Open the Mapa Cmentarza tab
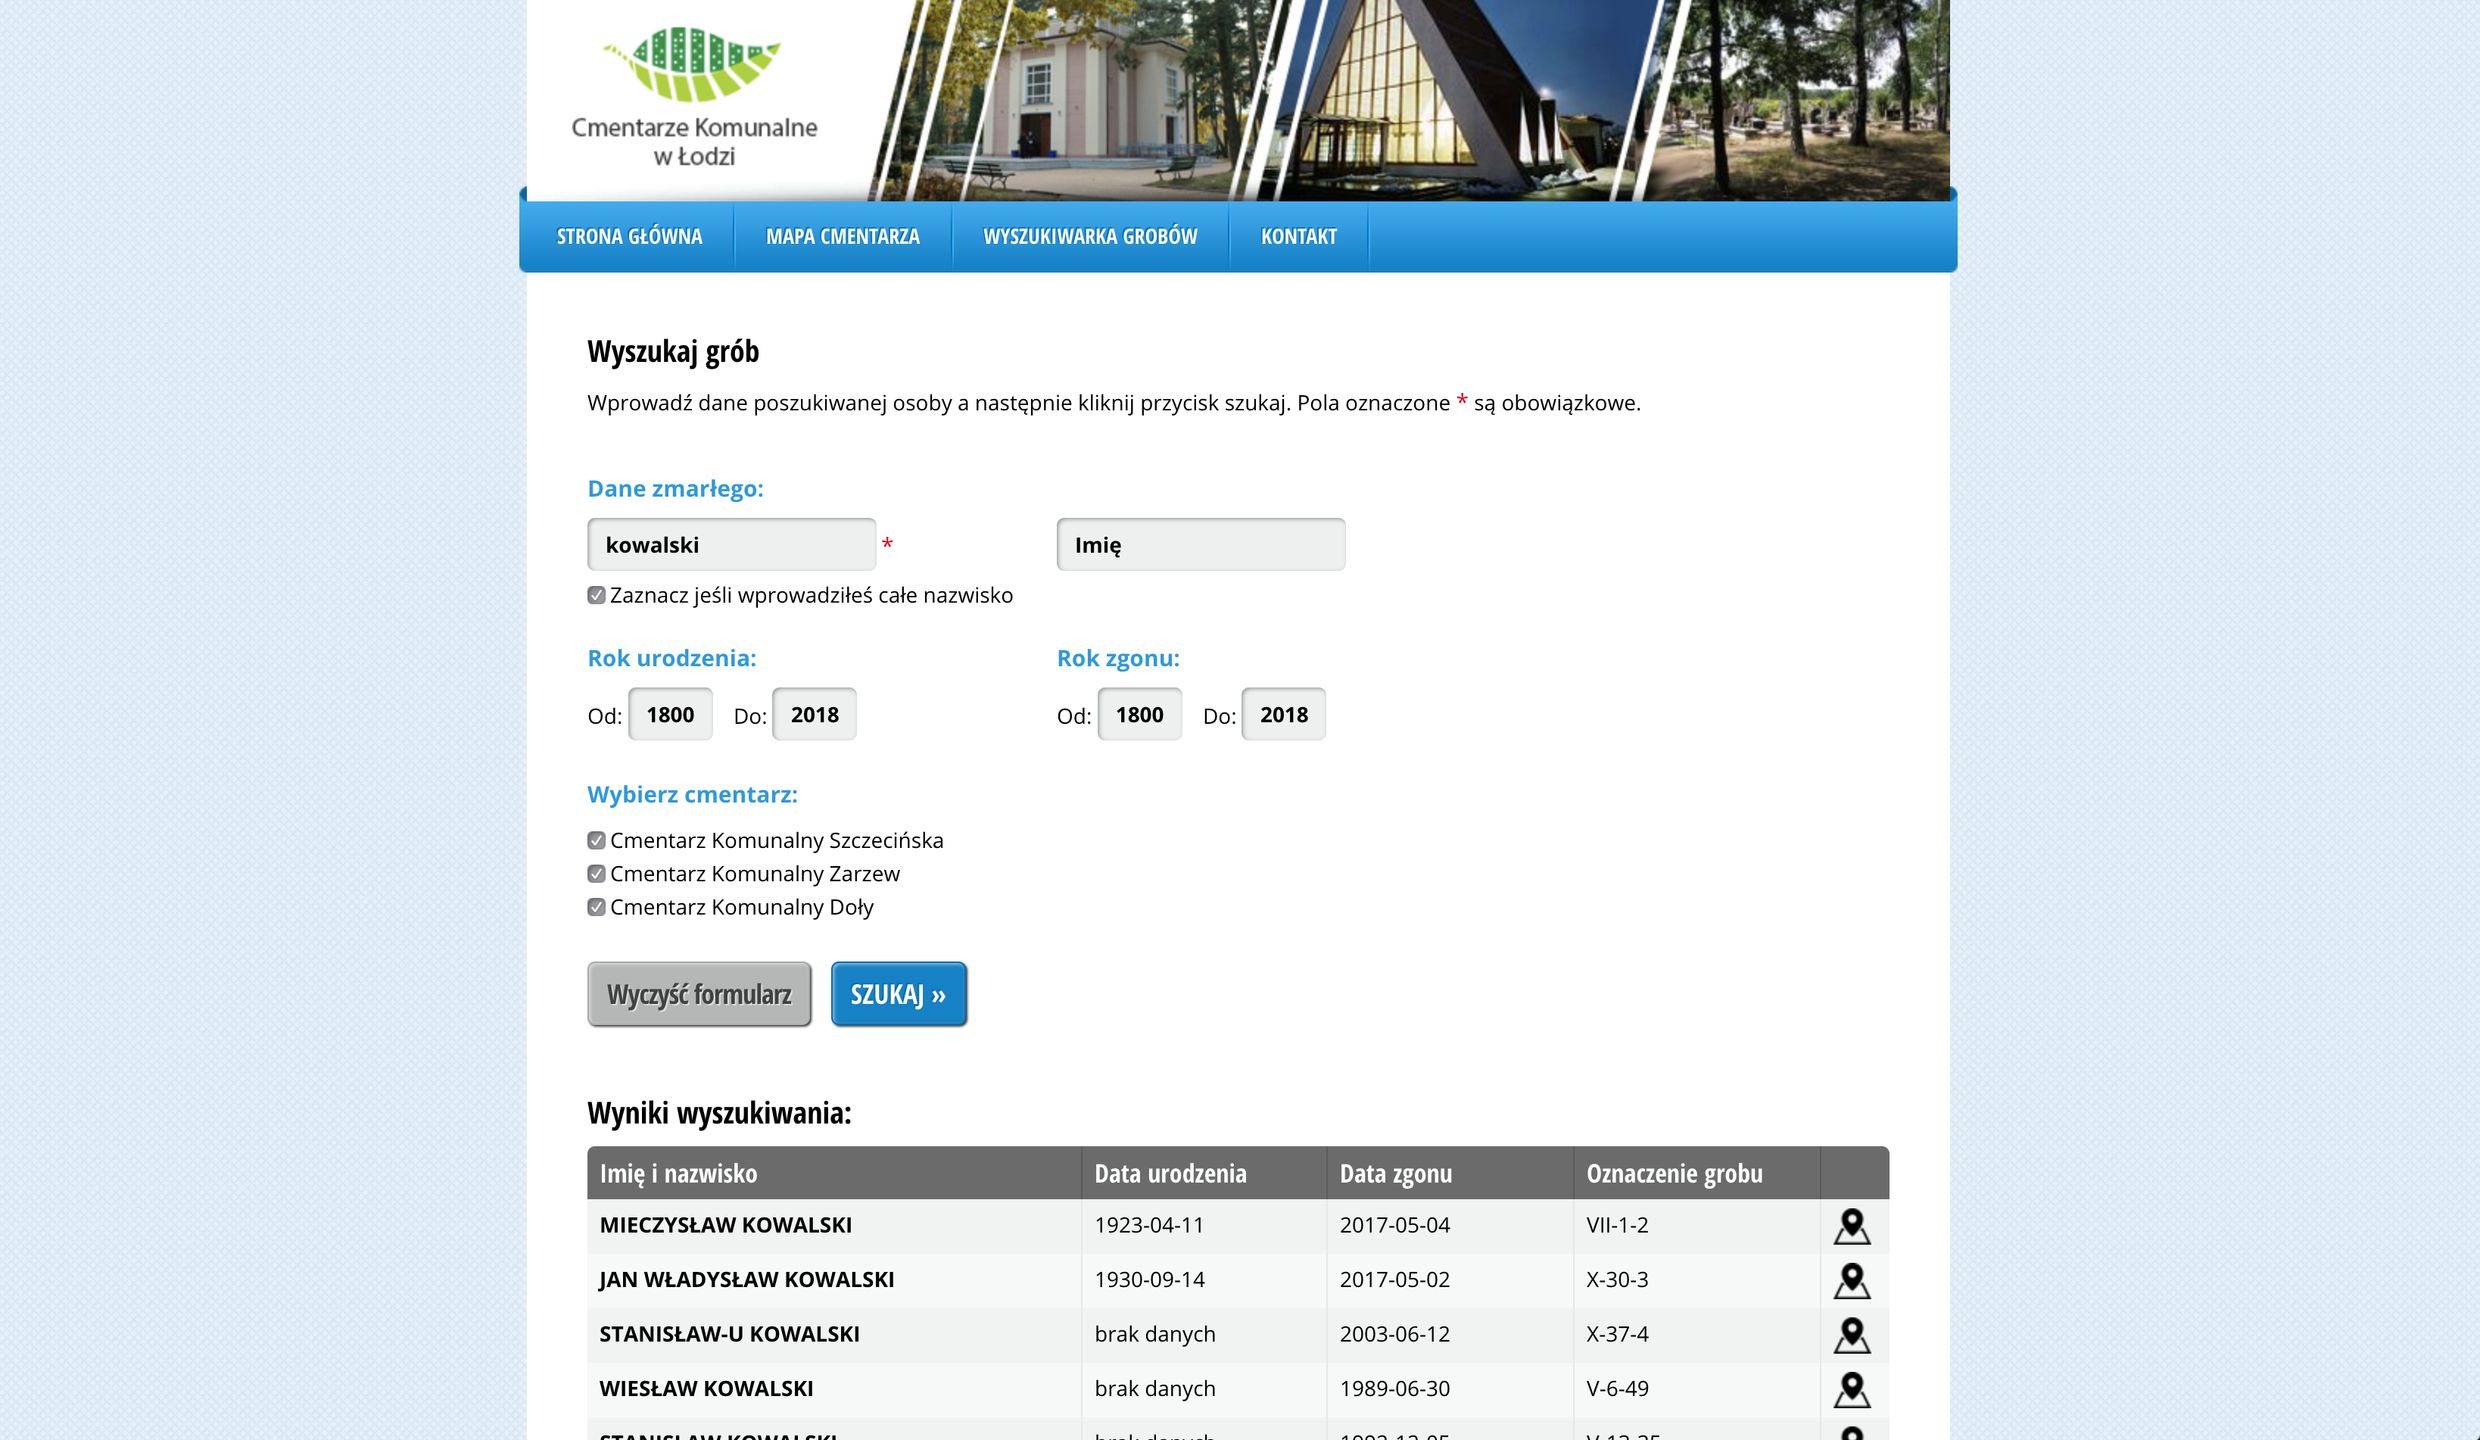 [843, 236]
